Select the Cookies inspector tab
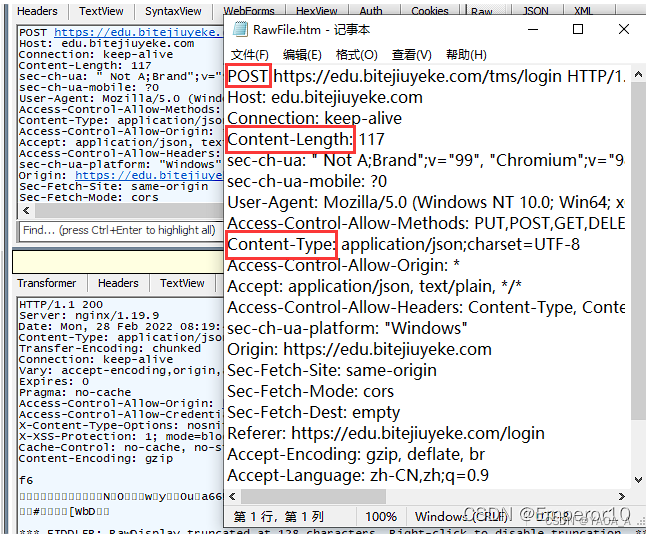Screen dimensions: 646x536 (429, 10)
